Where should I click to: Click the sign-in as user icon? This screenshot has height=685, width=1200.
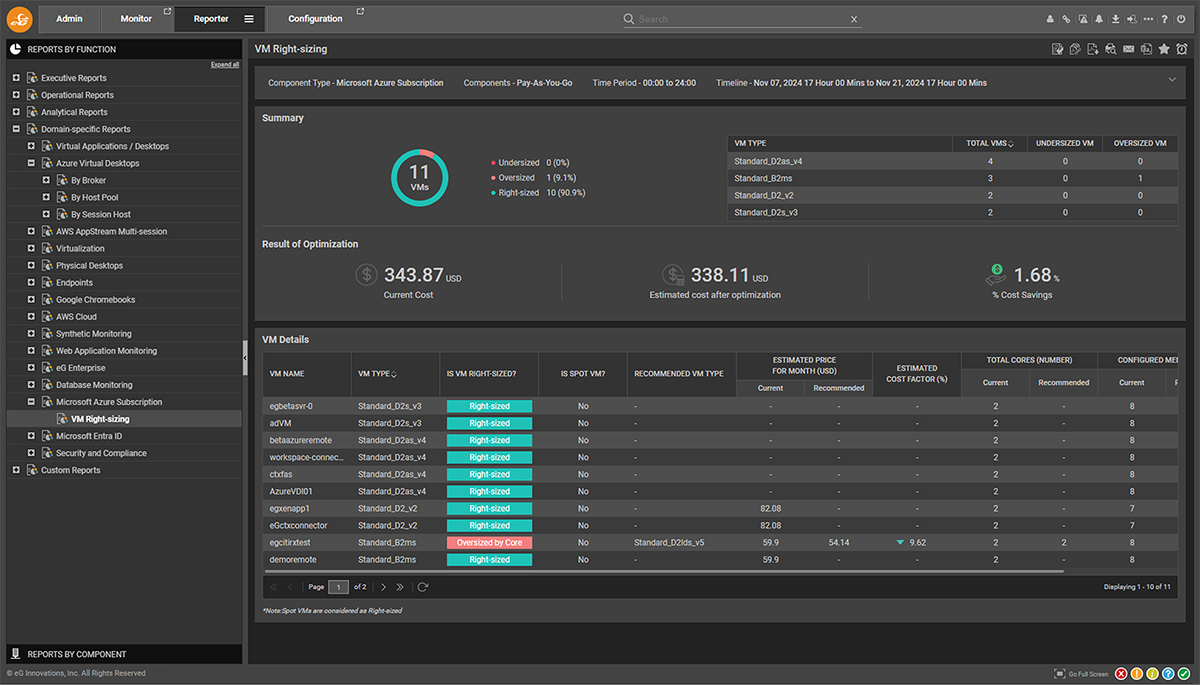(x=1131, y=19)
